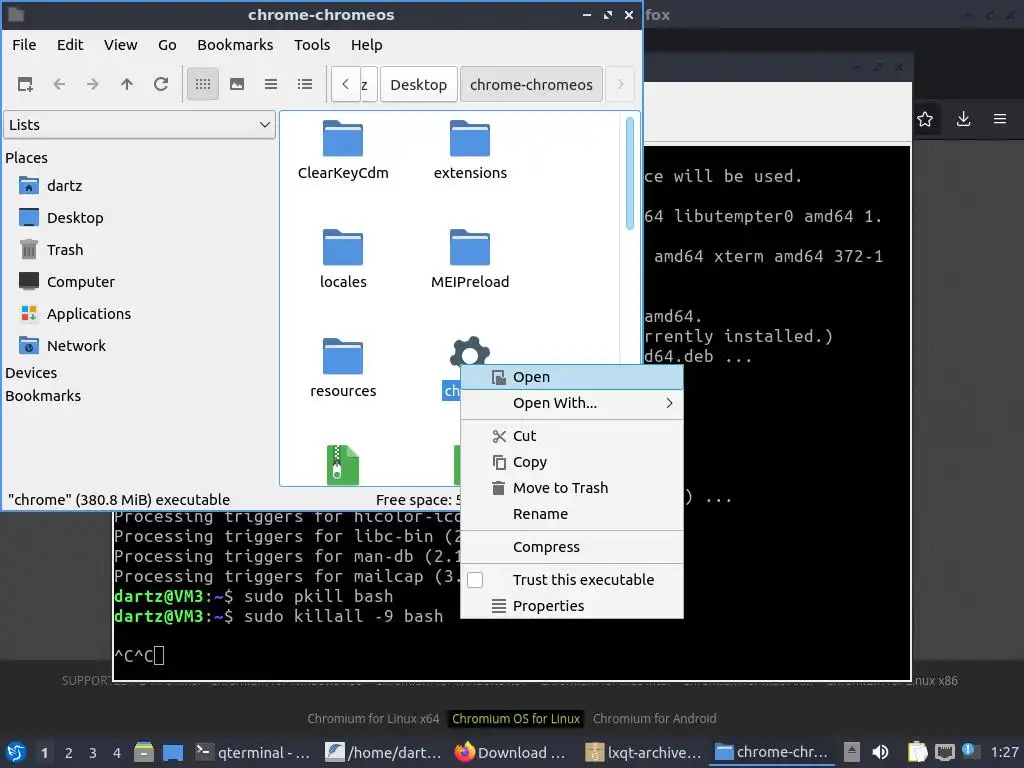Open the Edit menu
This screenshot has width=1024, height=768.
pos(70,45)
